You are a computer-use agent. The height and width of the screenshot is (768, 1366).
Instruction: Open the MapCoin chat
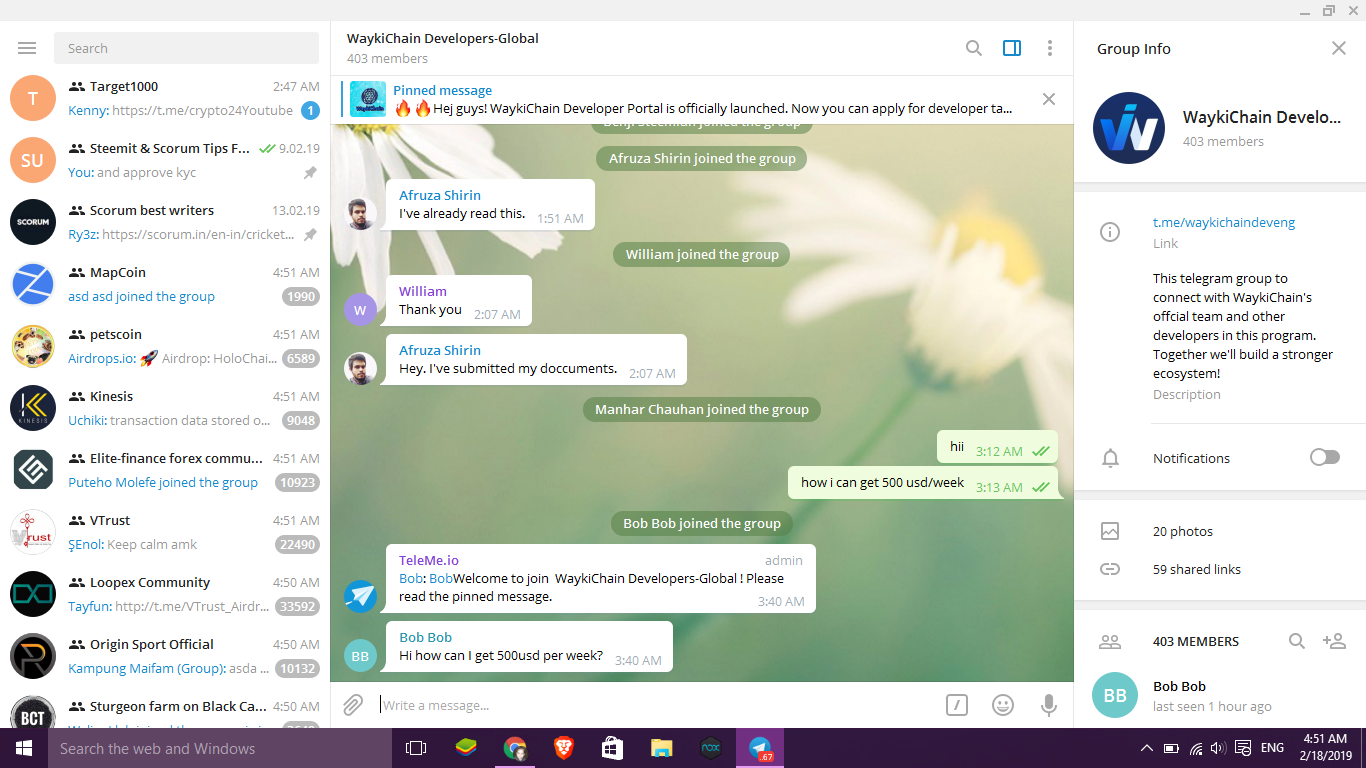(165, 284)
